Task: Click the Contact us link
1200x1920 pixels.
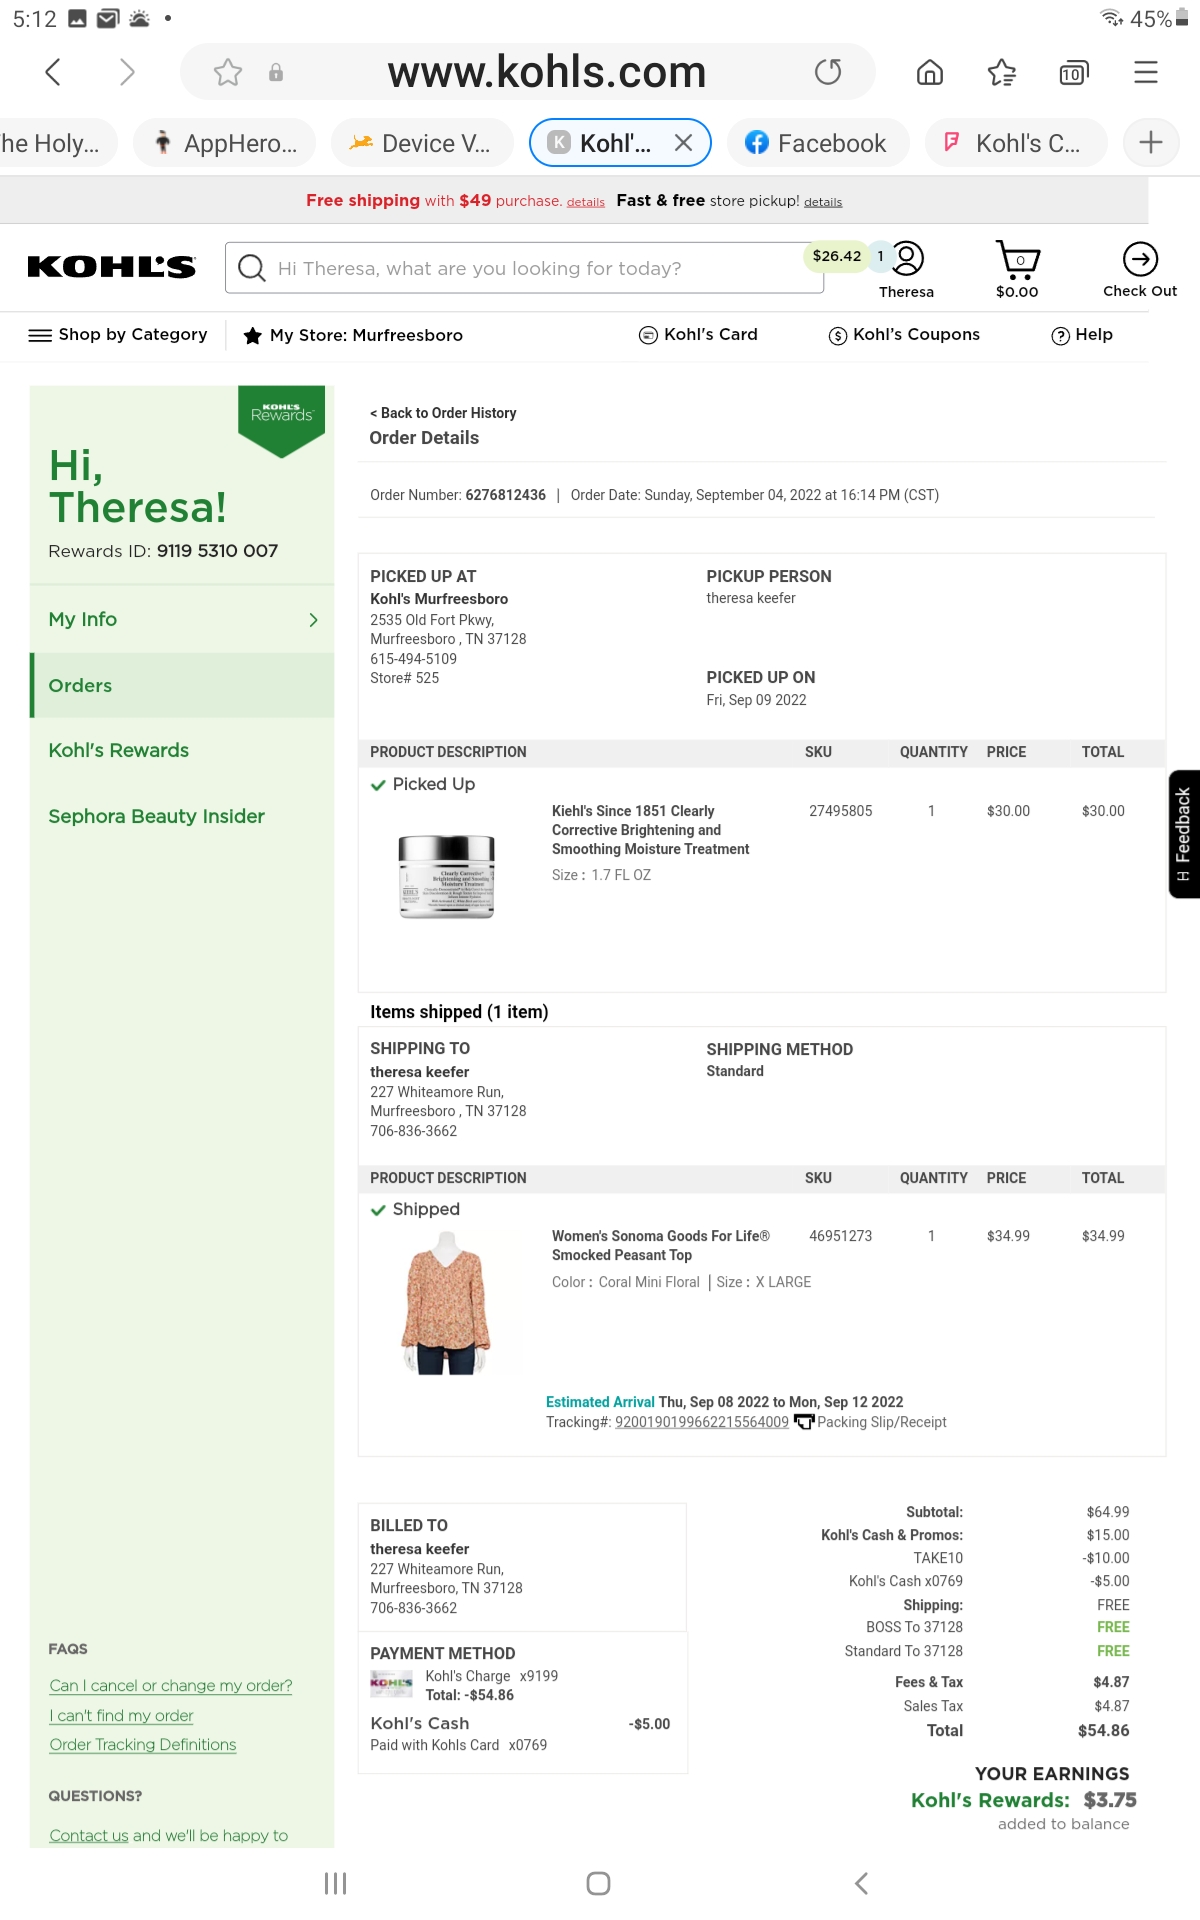Action: click(88, 1835)
